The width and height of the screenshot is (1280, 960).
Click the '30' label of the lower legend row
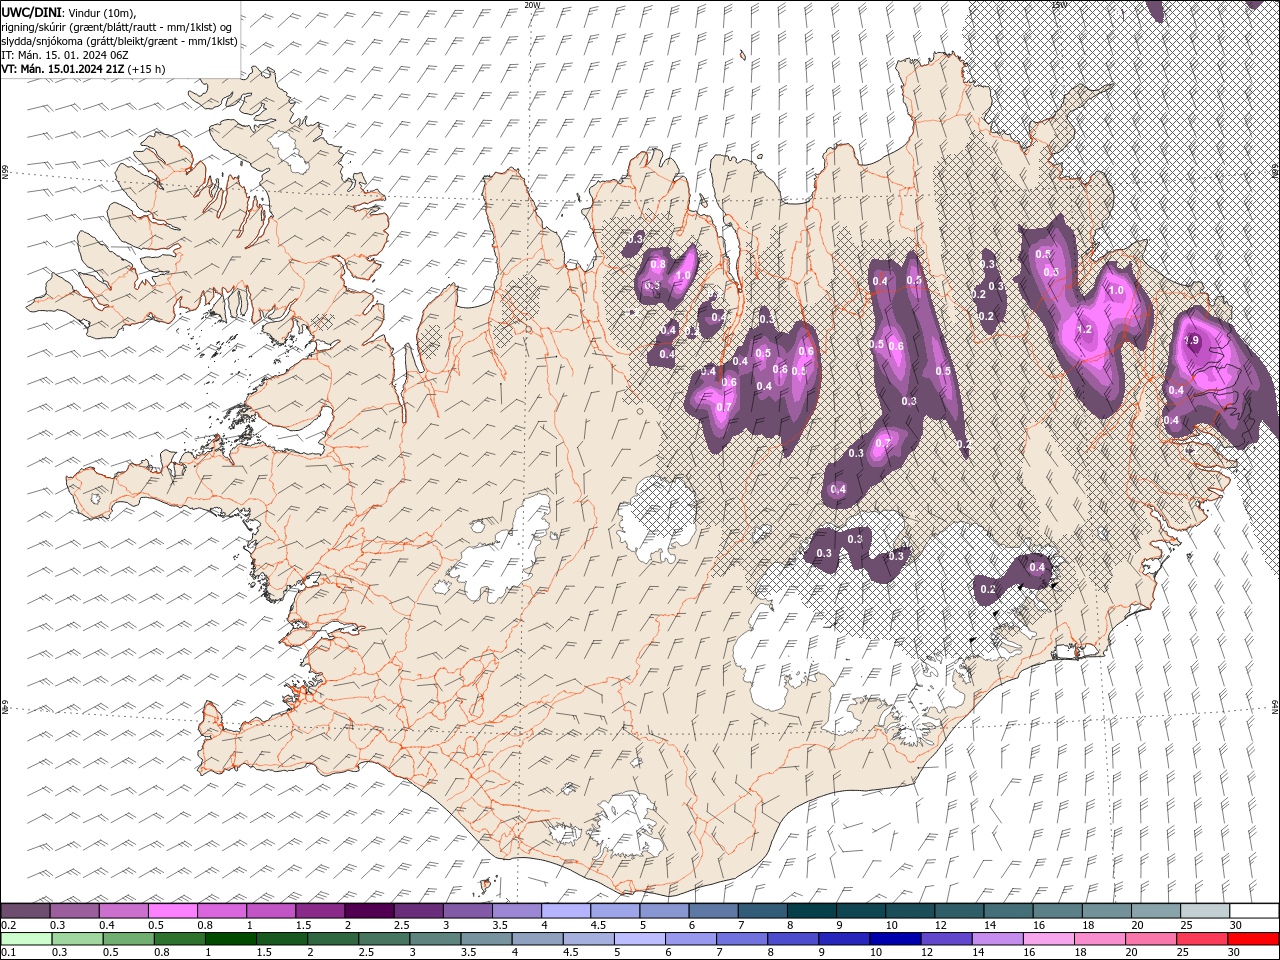point(1235,953)
